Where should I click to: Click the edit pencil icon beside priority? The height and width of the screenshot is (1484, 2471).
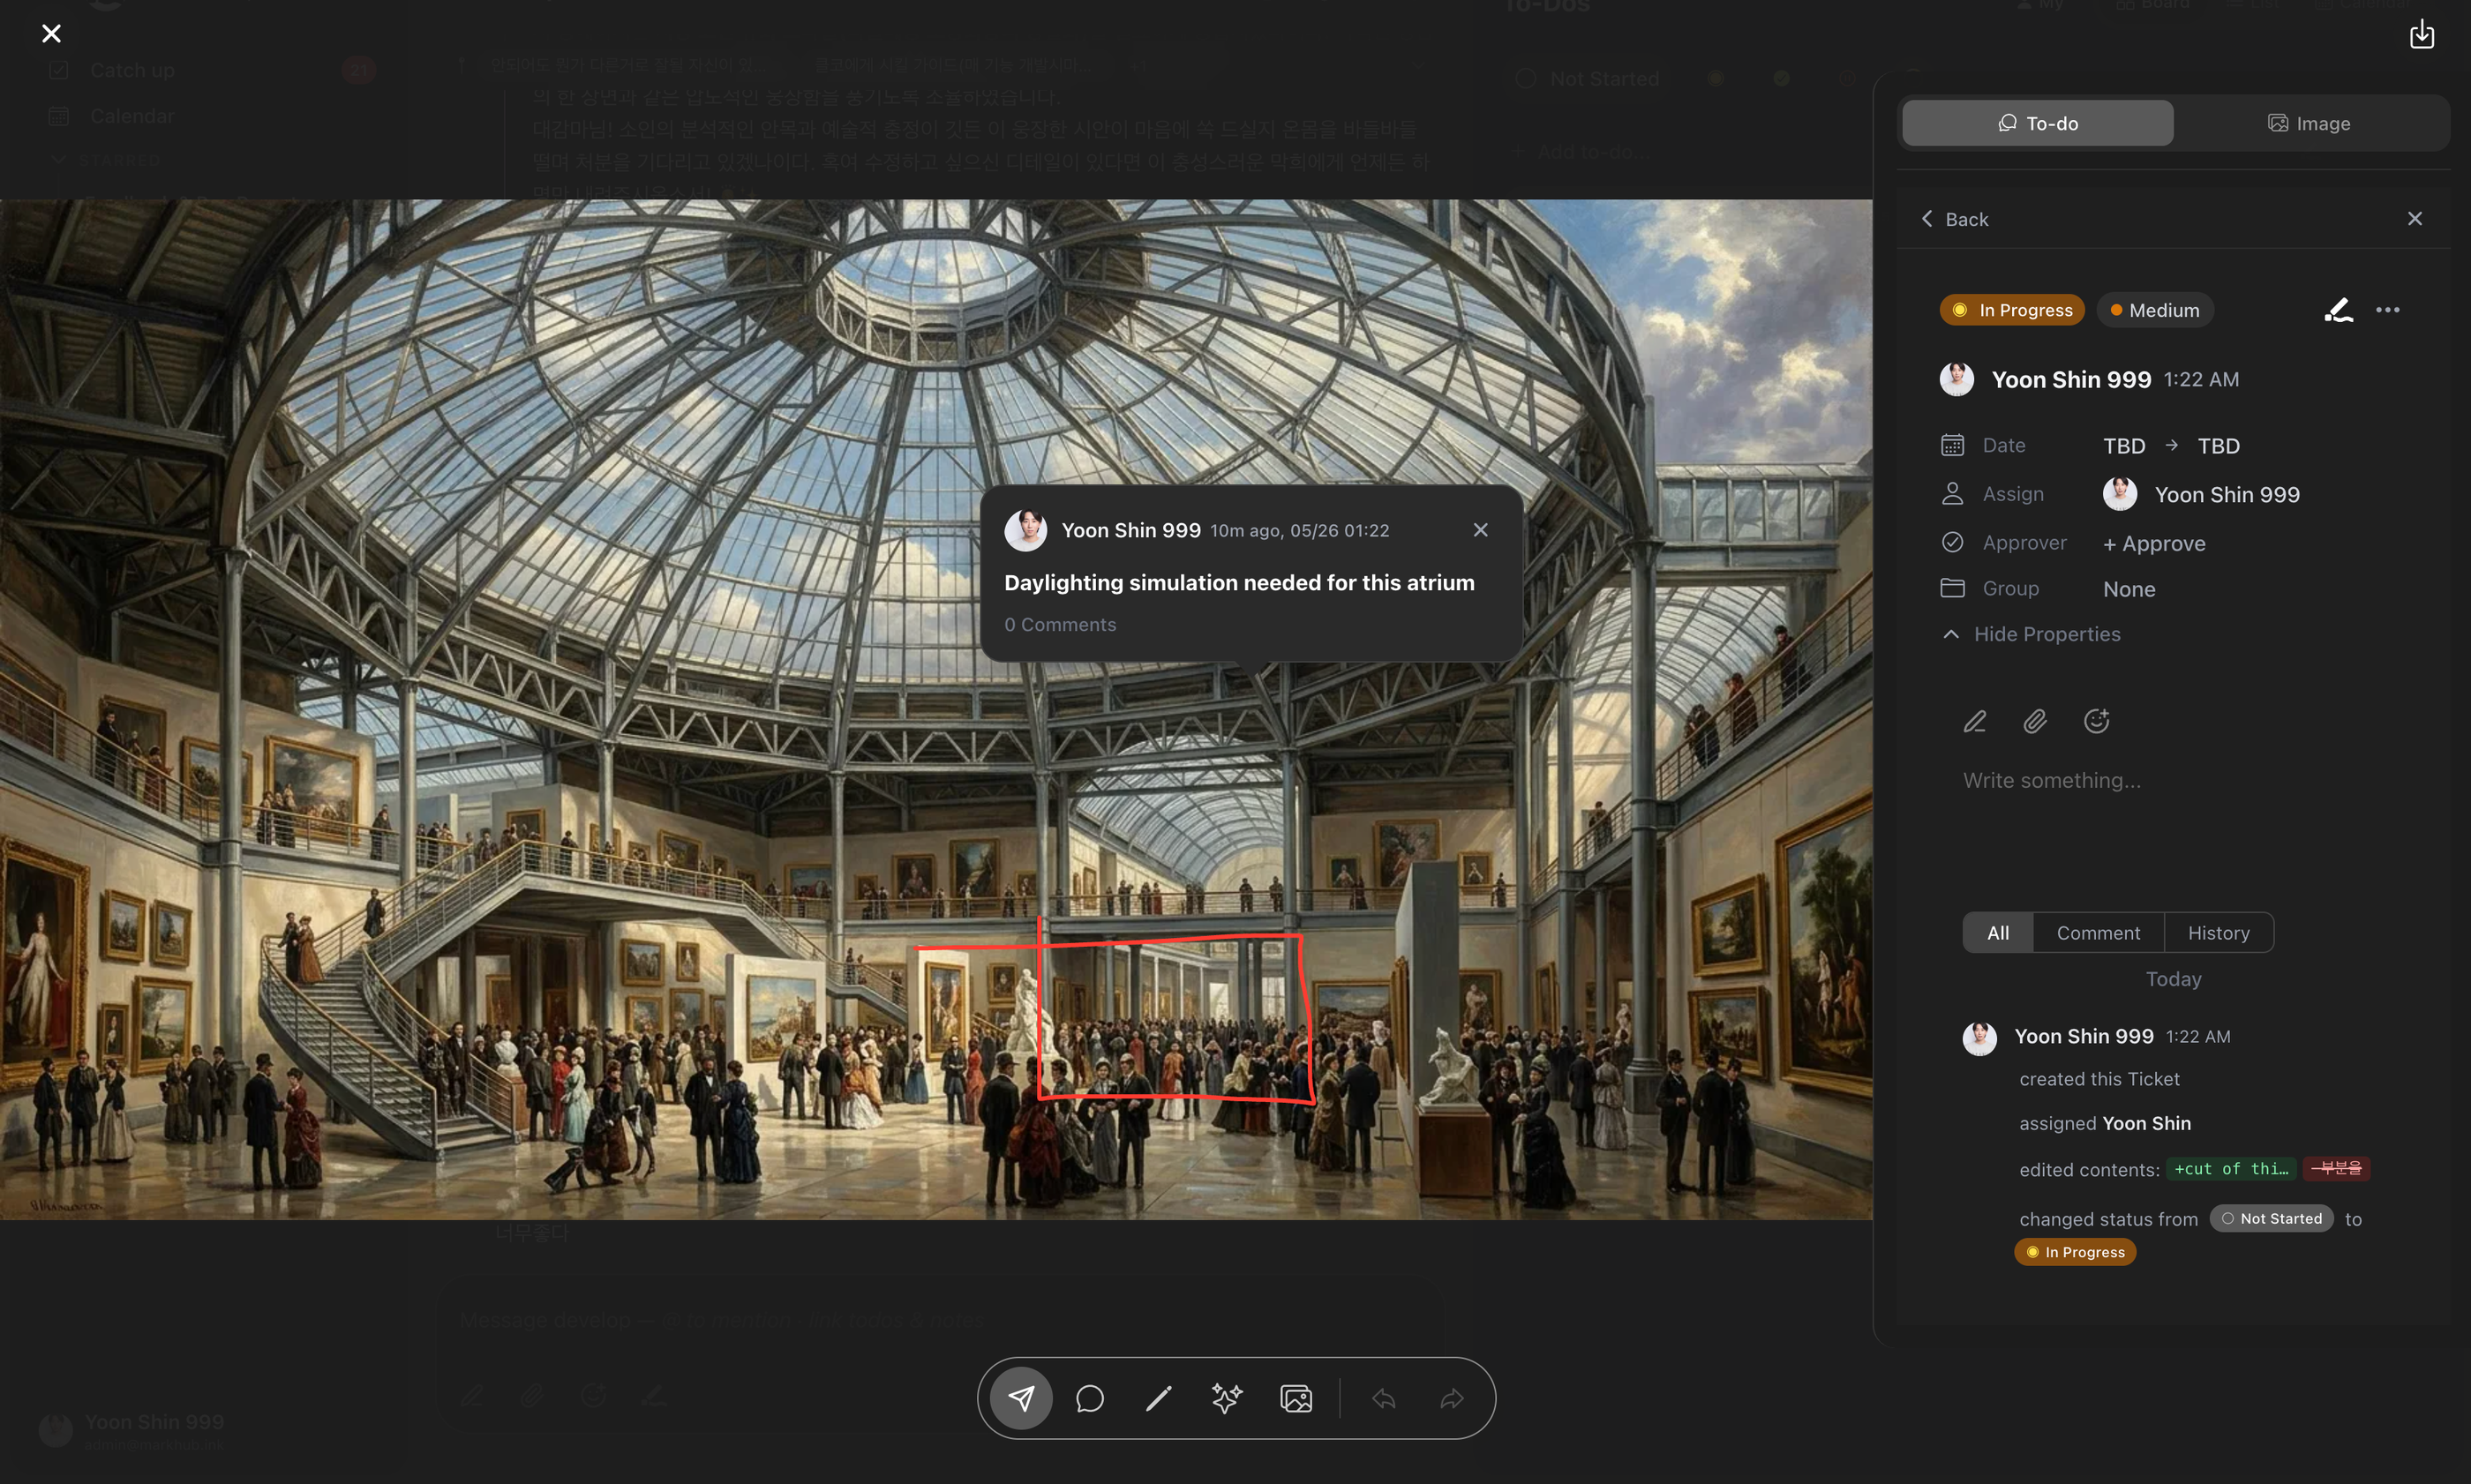pyautogui.click(x=2338, y=310)
